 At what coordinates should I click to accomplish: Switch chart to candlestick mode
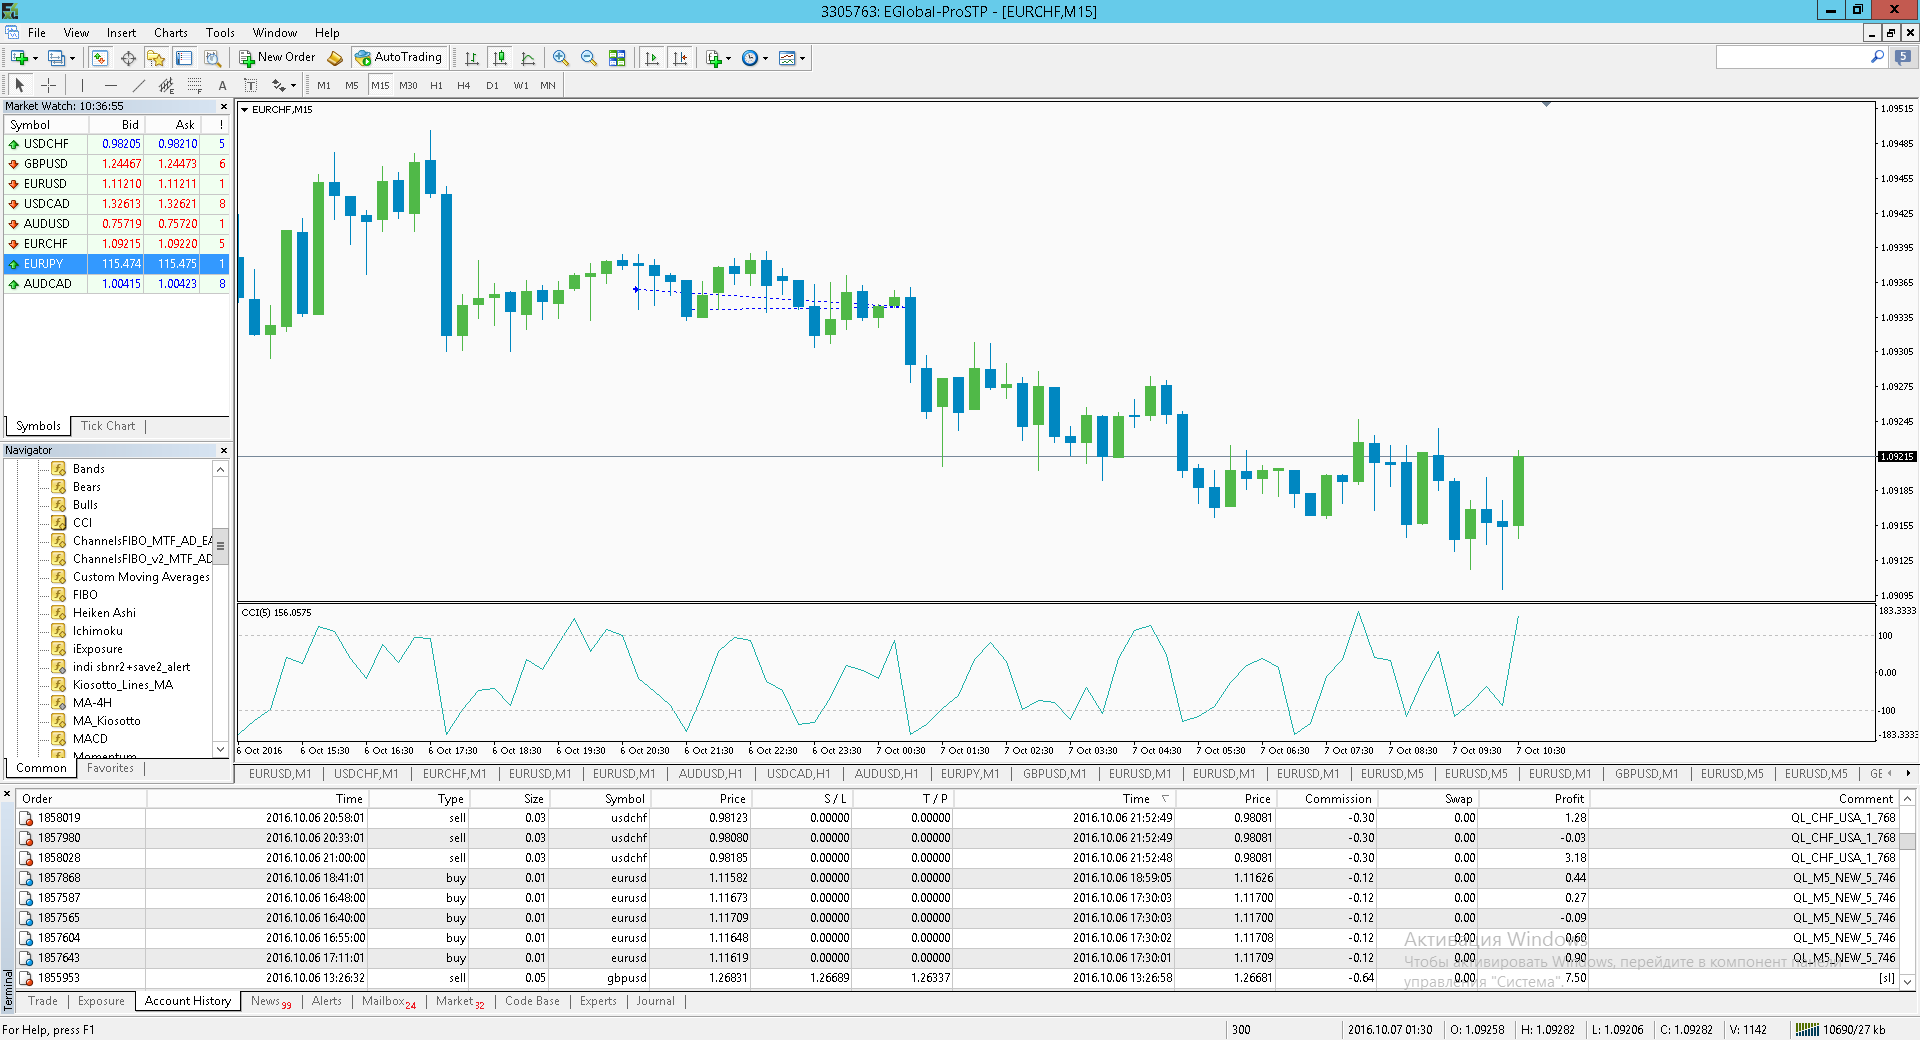500,58
